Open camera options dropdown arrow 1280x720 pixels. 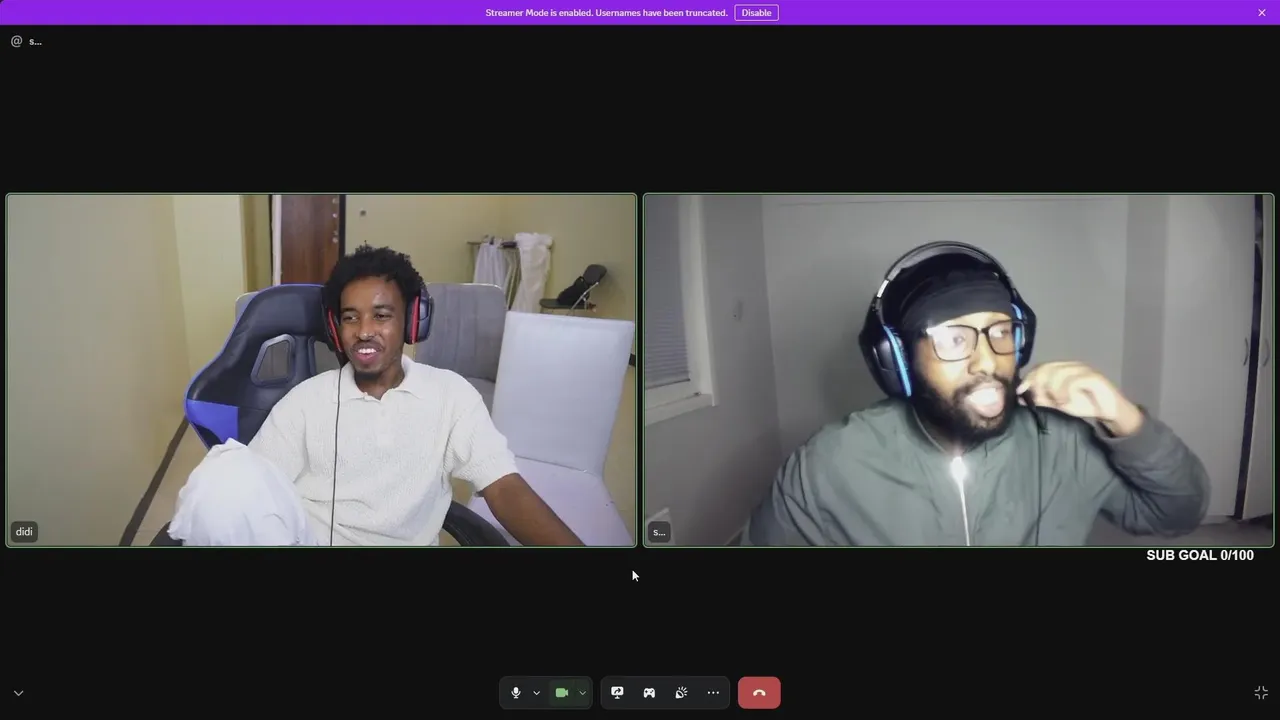click(x=582, y=693)
